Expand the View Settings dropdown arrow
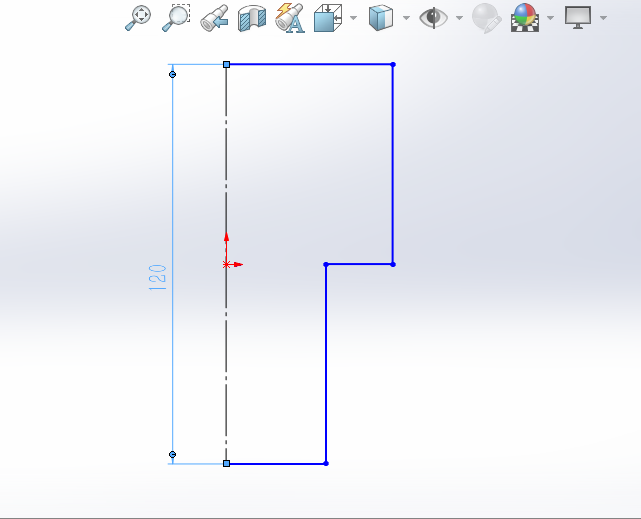The image size is (641, 519). point(603,18)
